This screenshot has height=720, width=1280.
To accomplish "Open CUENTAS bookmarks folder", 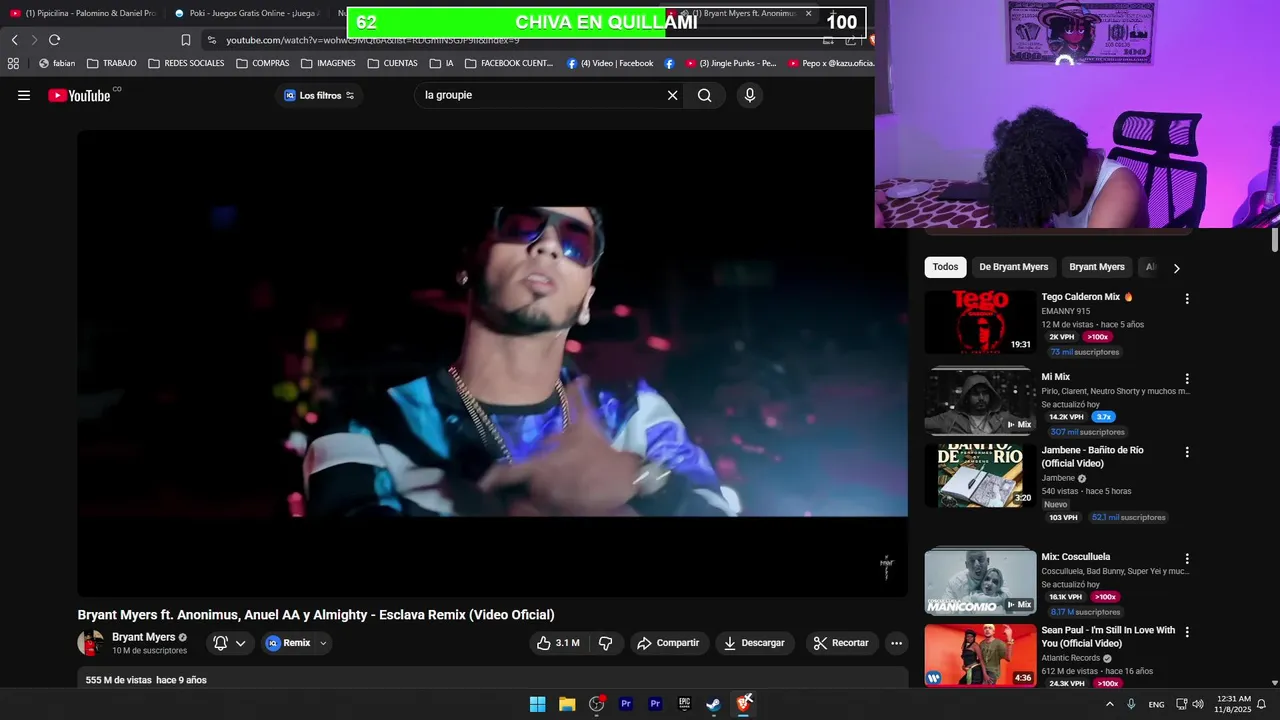I will point(392,63).
